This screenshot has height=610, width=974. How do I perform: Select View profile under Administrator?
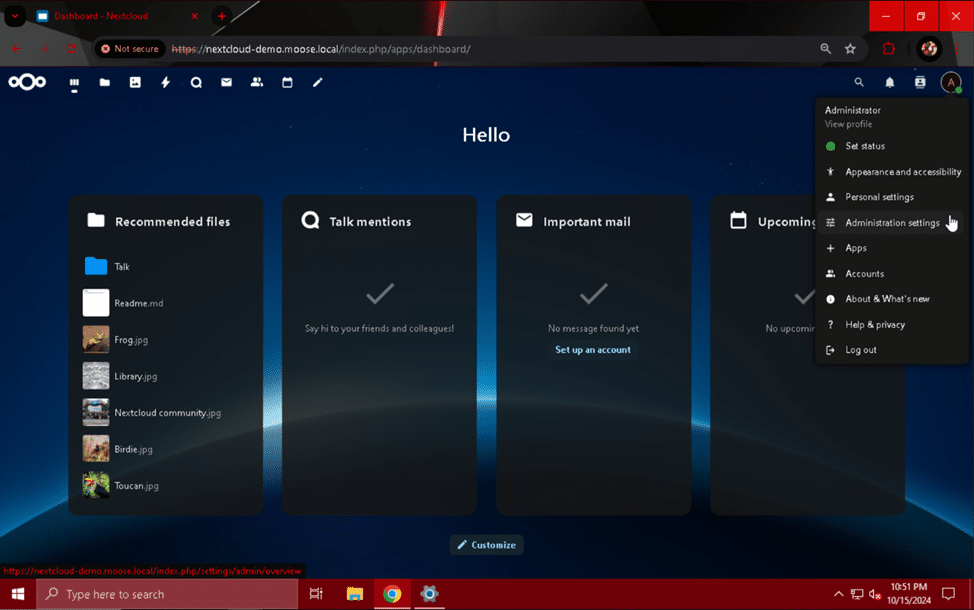pos(848,124)
